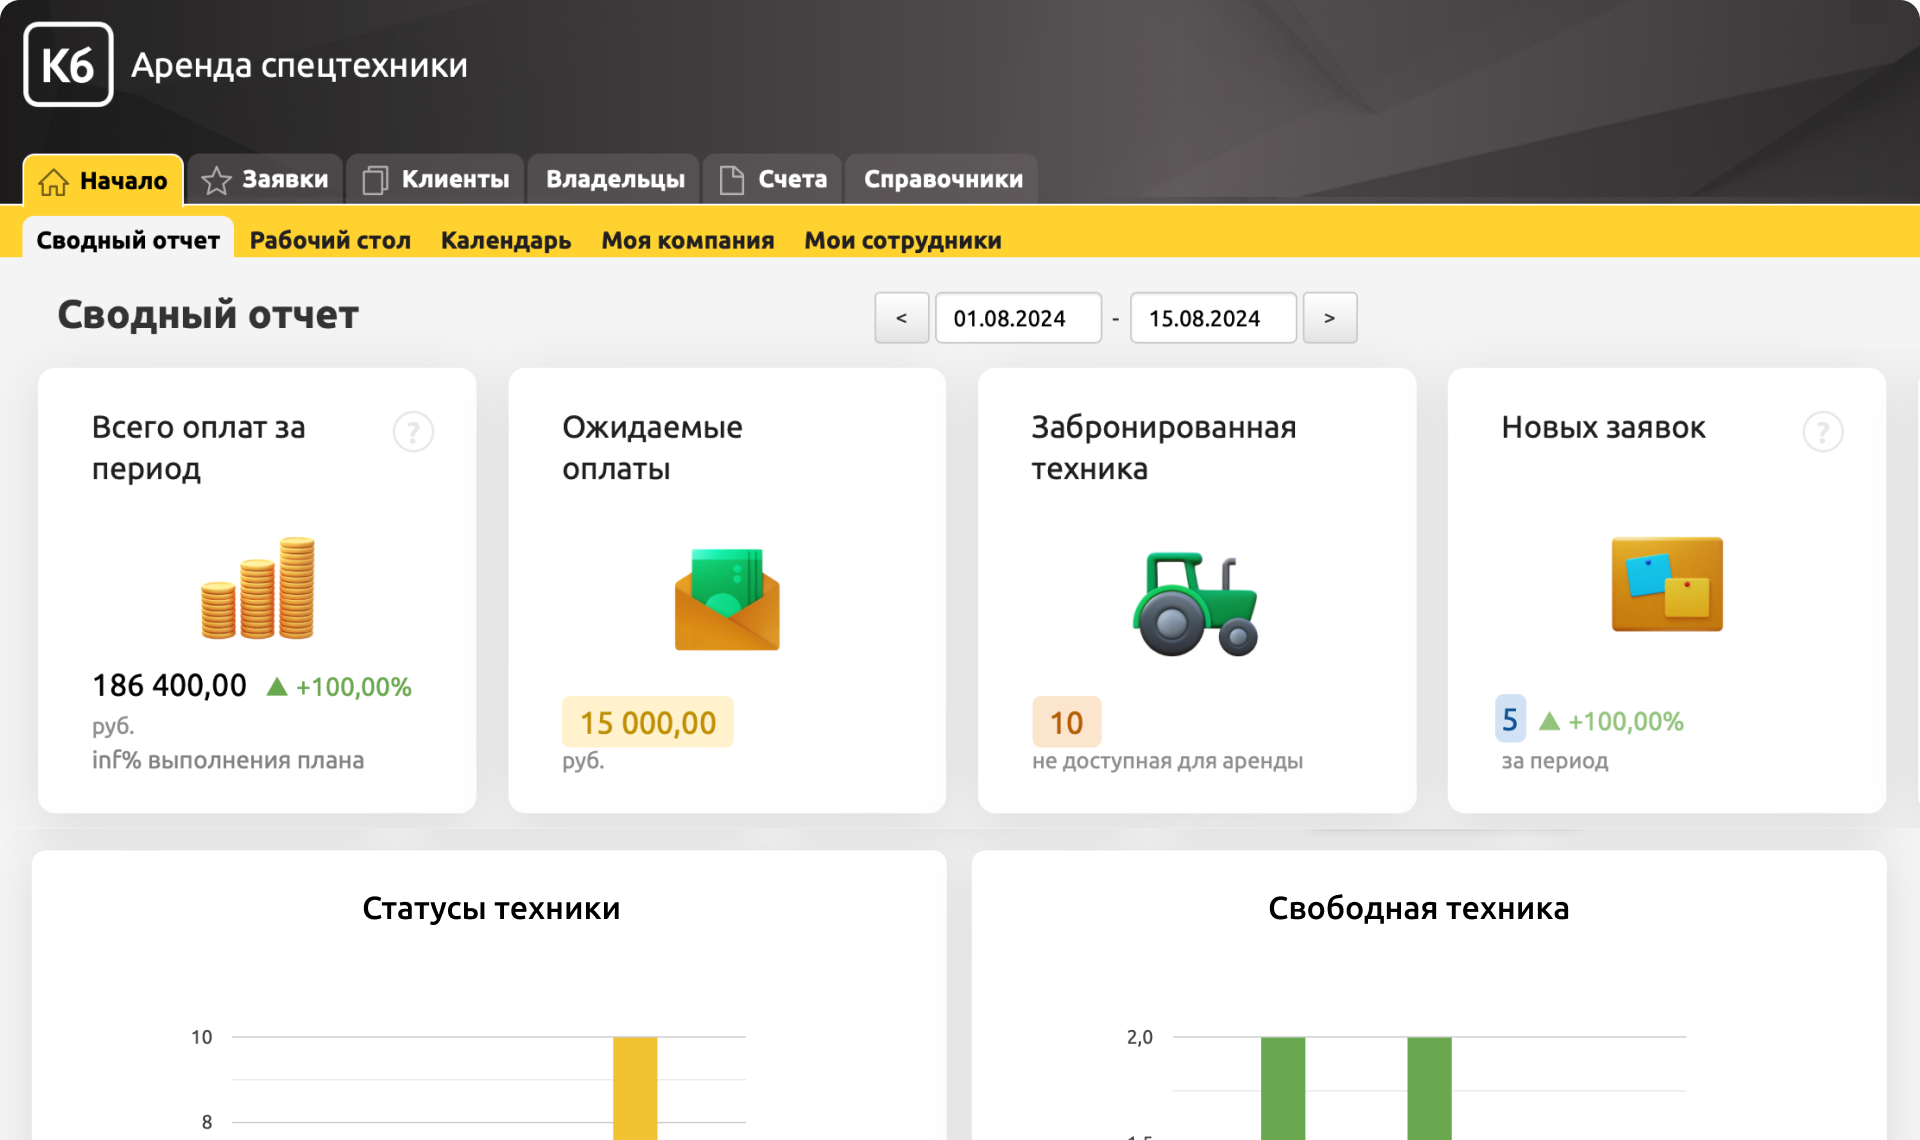Open the Календарь submenu

click(505, 241)
